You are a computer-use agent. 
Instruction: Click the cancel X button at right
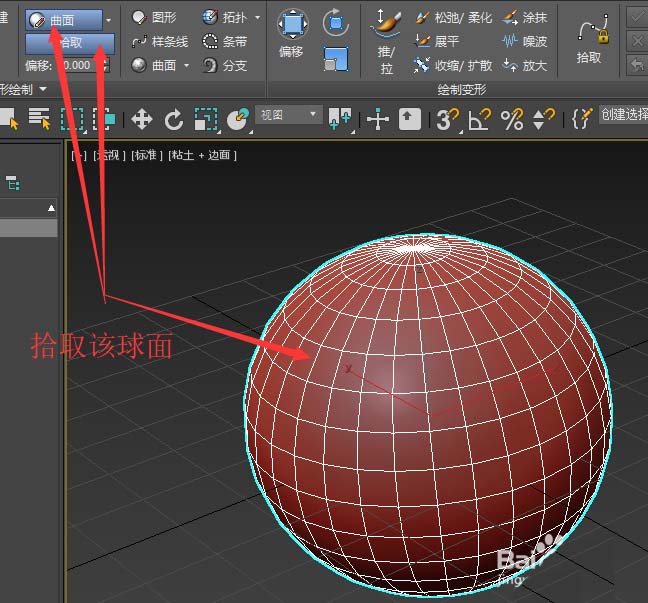point(637,41)
